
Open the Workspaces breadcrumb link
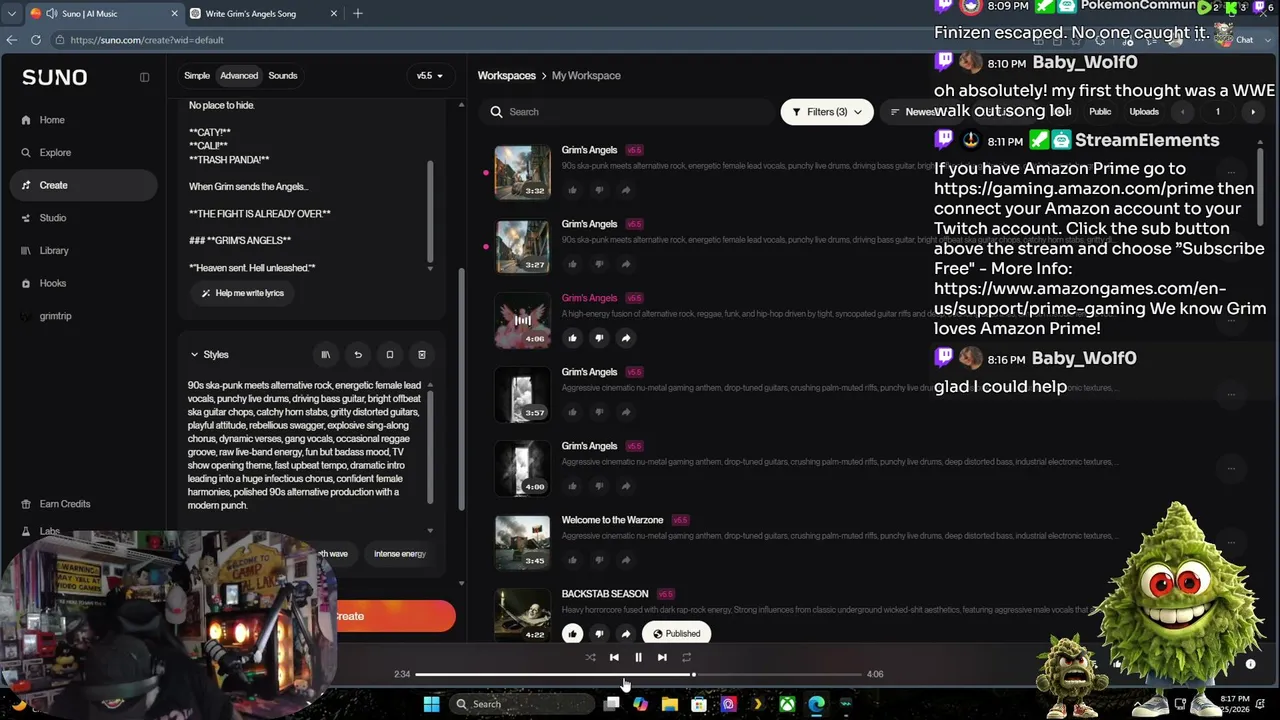pyautogui.click(x=507, y=76)
